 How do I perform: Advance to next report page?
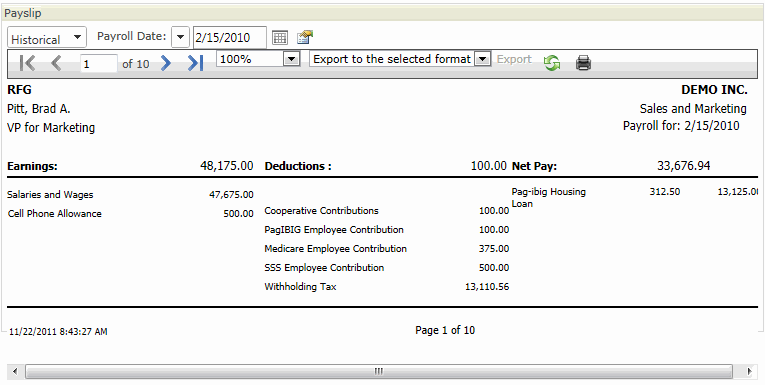pyautogui.click(x=166, y=63)
